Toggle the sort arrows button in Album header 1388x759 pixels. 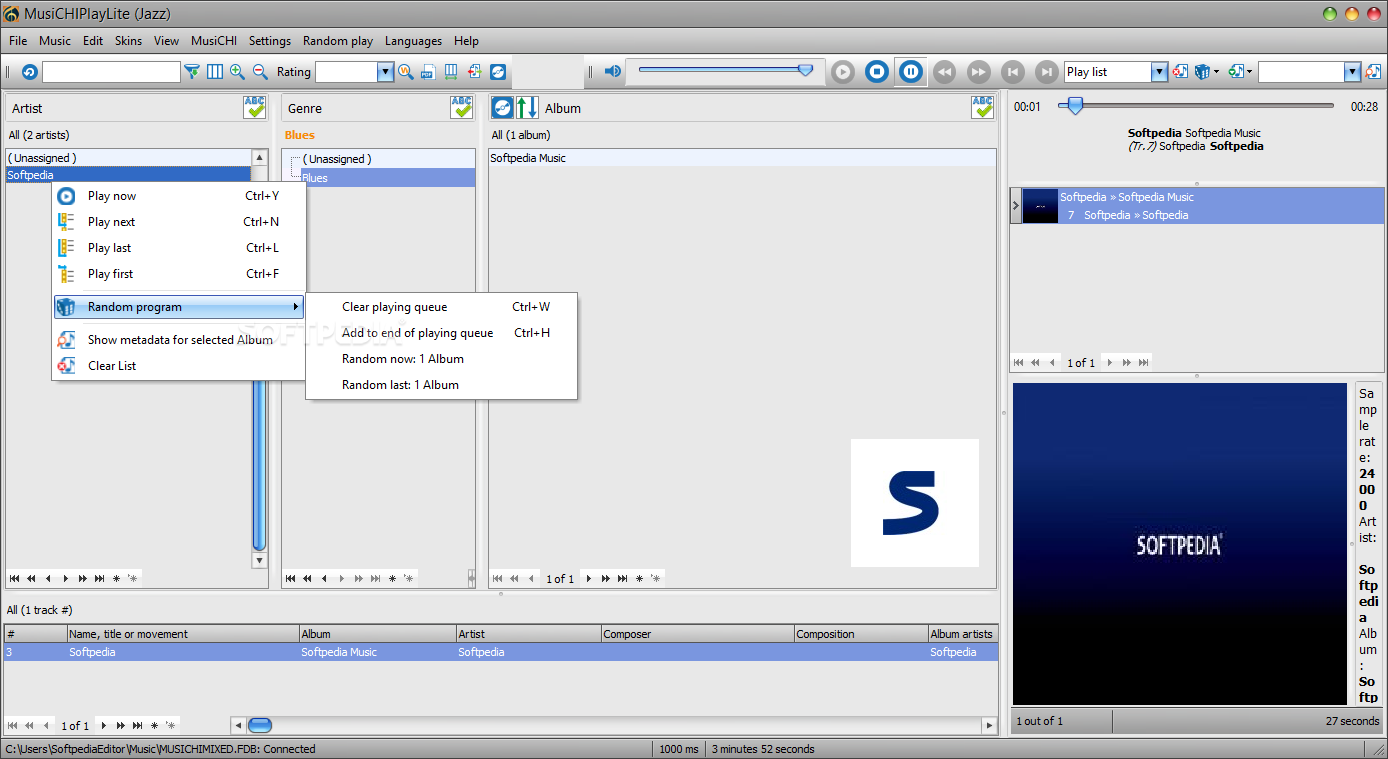click(527, 108)
